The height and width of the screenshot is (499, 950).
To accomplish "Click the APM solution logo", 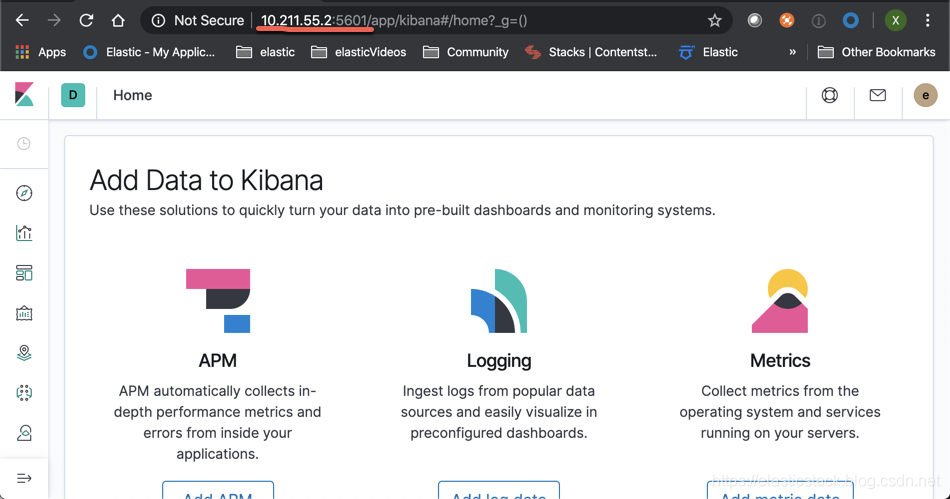I will [x=218, y=301].
